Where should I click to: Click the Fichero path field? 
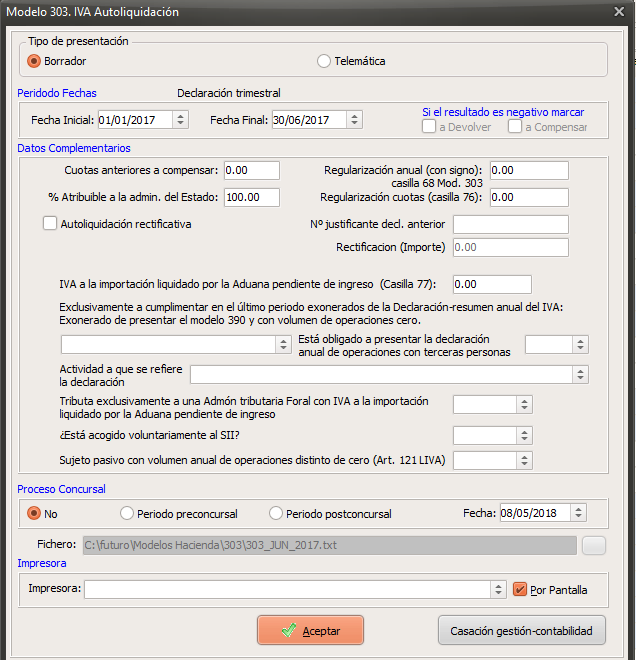click(x=330, y=546)
